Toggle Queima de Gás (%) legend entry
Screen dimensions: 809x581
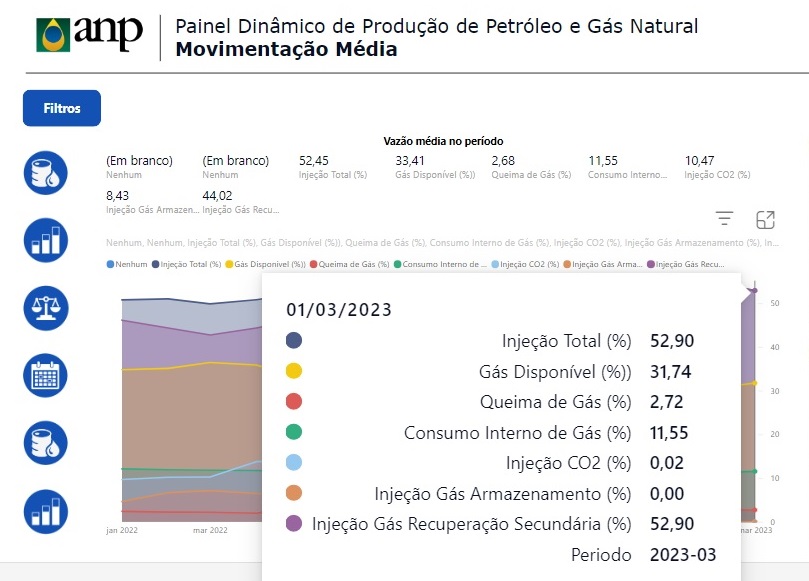[350, 264]
